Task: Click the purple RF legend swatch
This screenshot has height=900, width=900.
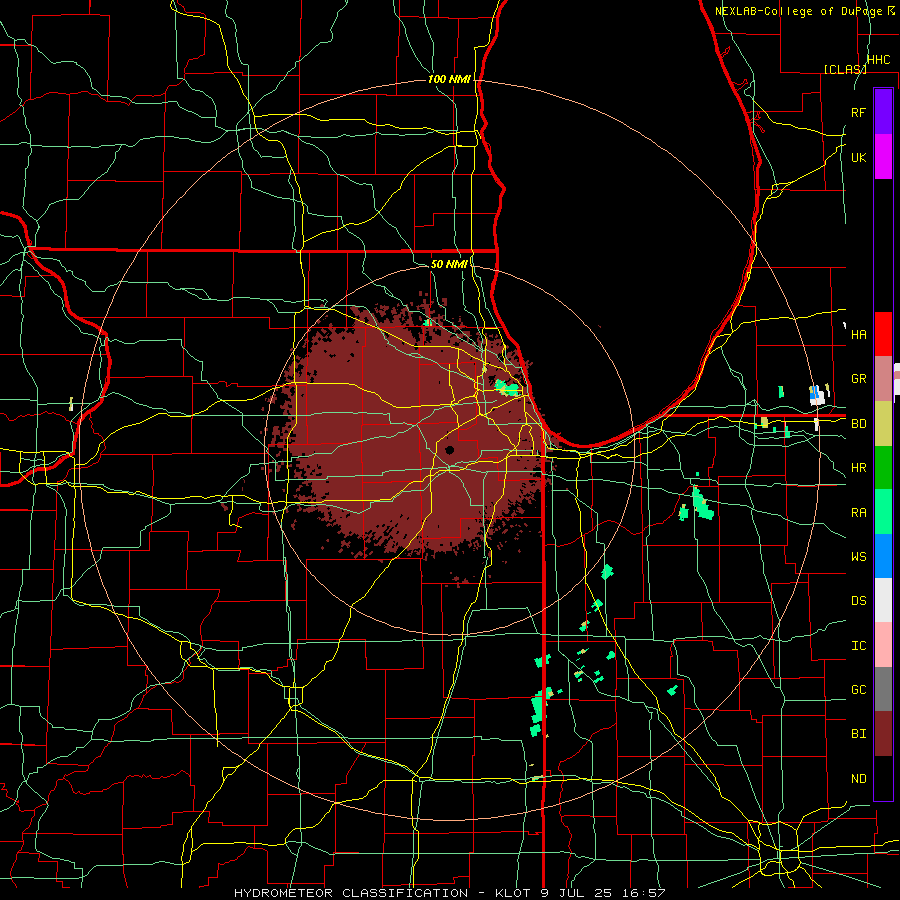Action: [x=883, y=112]
